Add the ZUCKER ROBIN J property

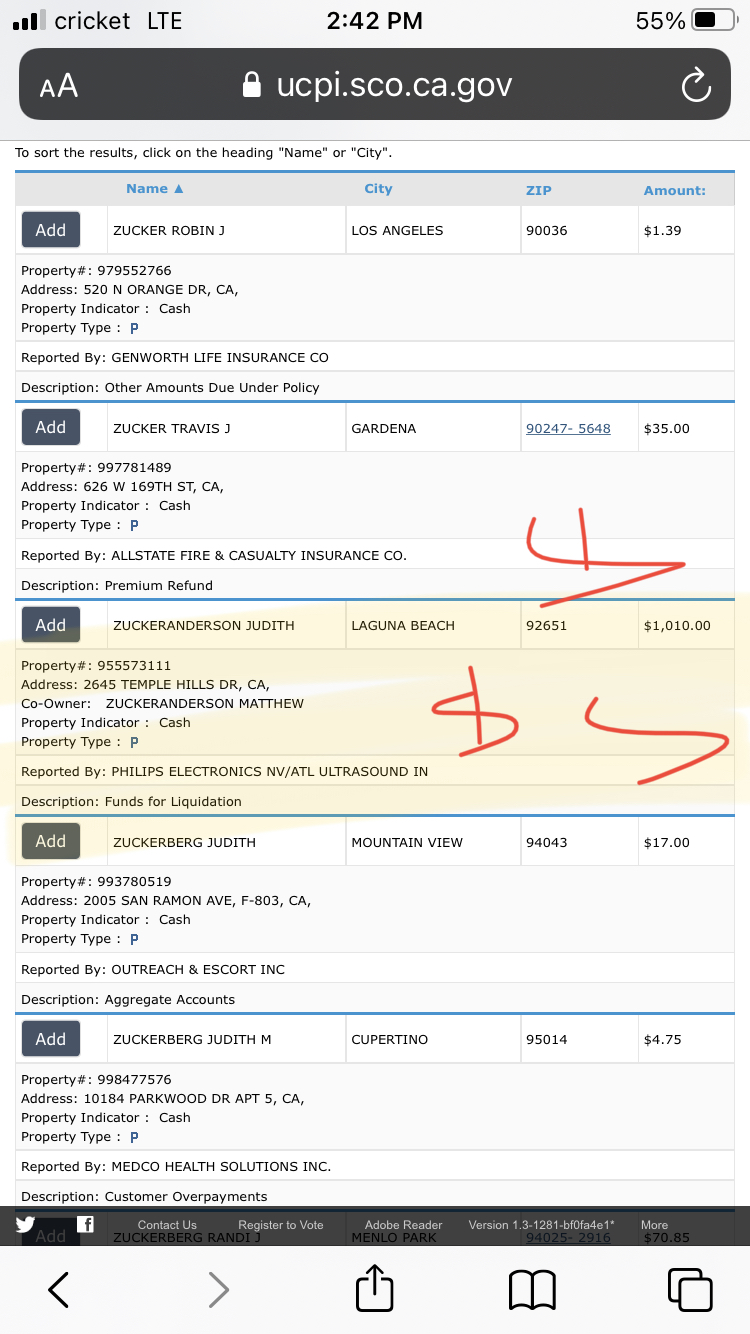(51, 230)
